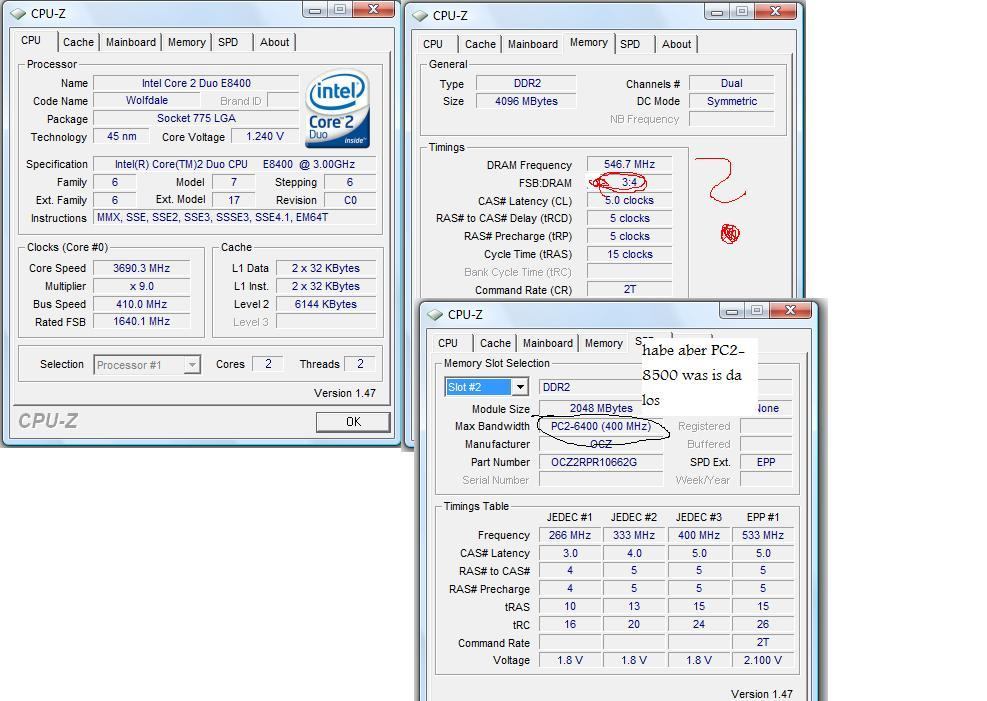The width and height of the screenshot is (987, 701).
Task: Click the EPP #1 frequency 533 MHz
Action: [x=763, y=535]
